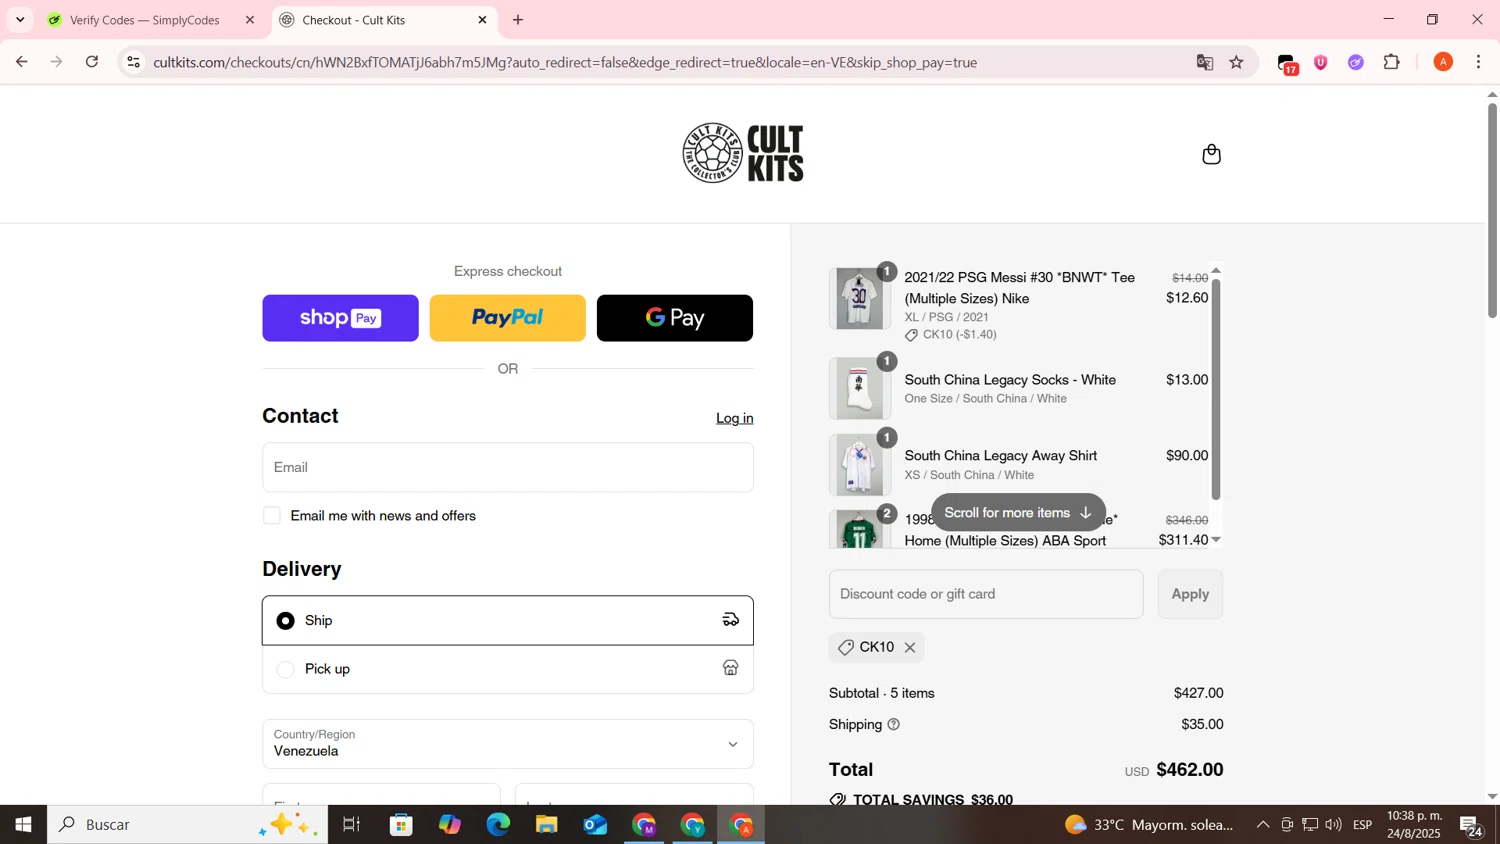Click the store pickup icon
This screenshot has width=1500, height=844.
tap(731, 668)
